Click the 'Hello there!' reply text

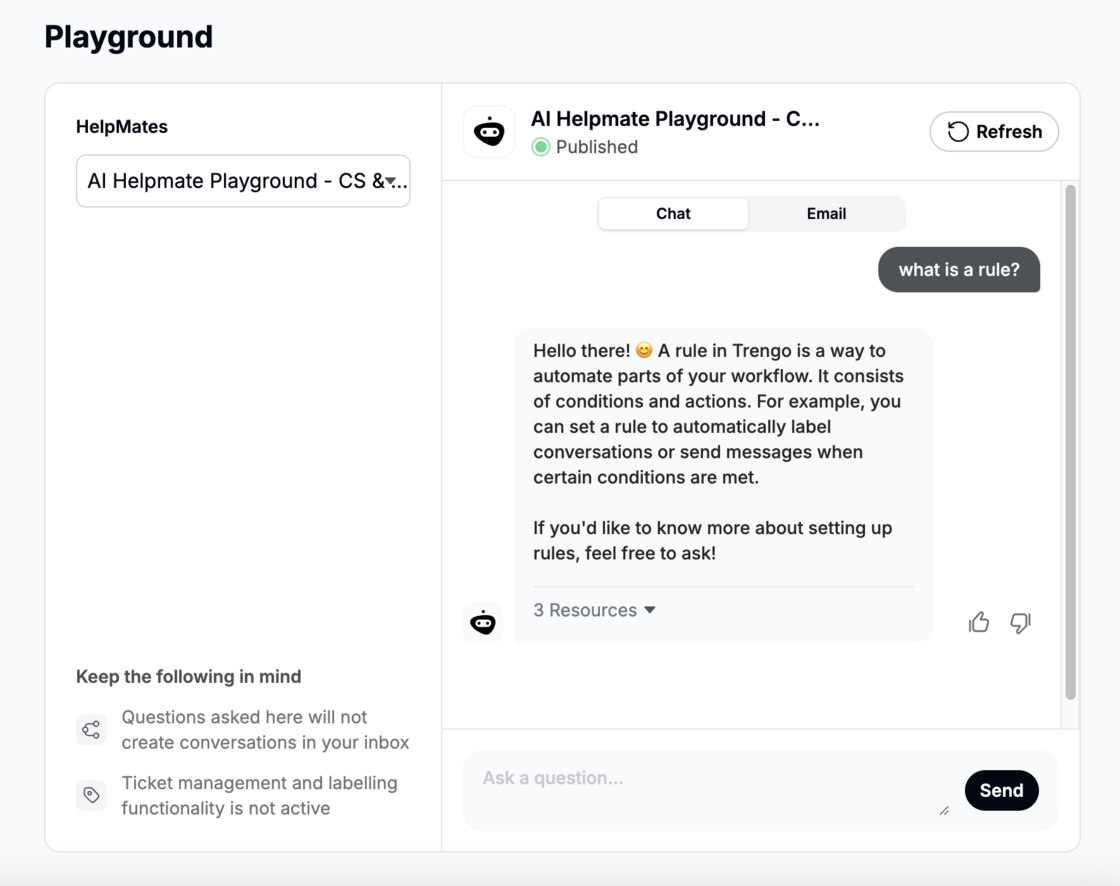718,414
